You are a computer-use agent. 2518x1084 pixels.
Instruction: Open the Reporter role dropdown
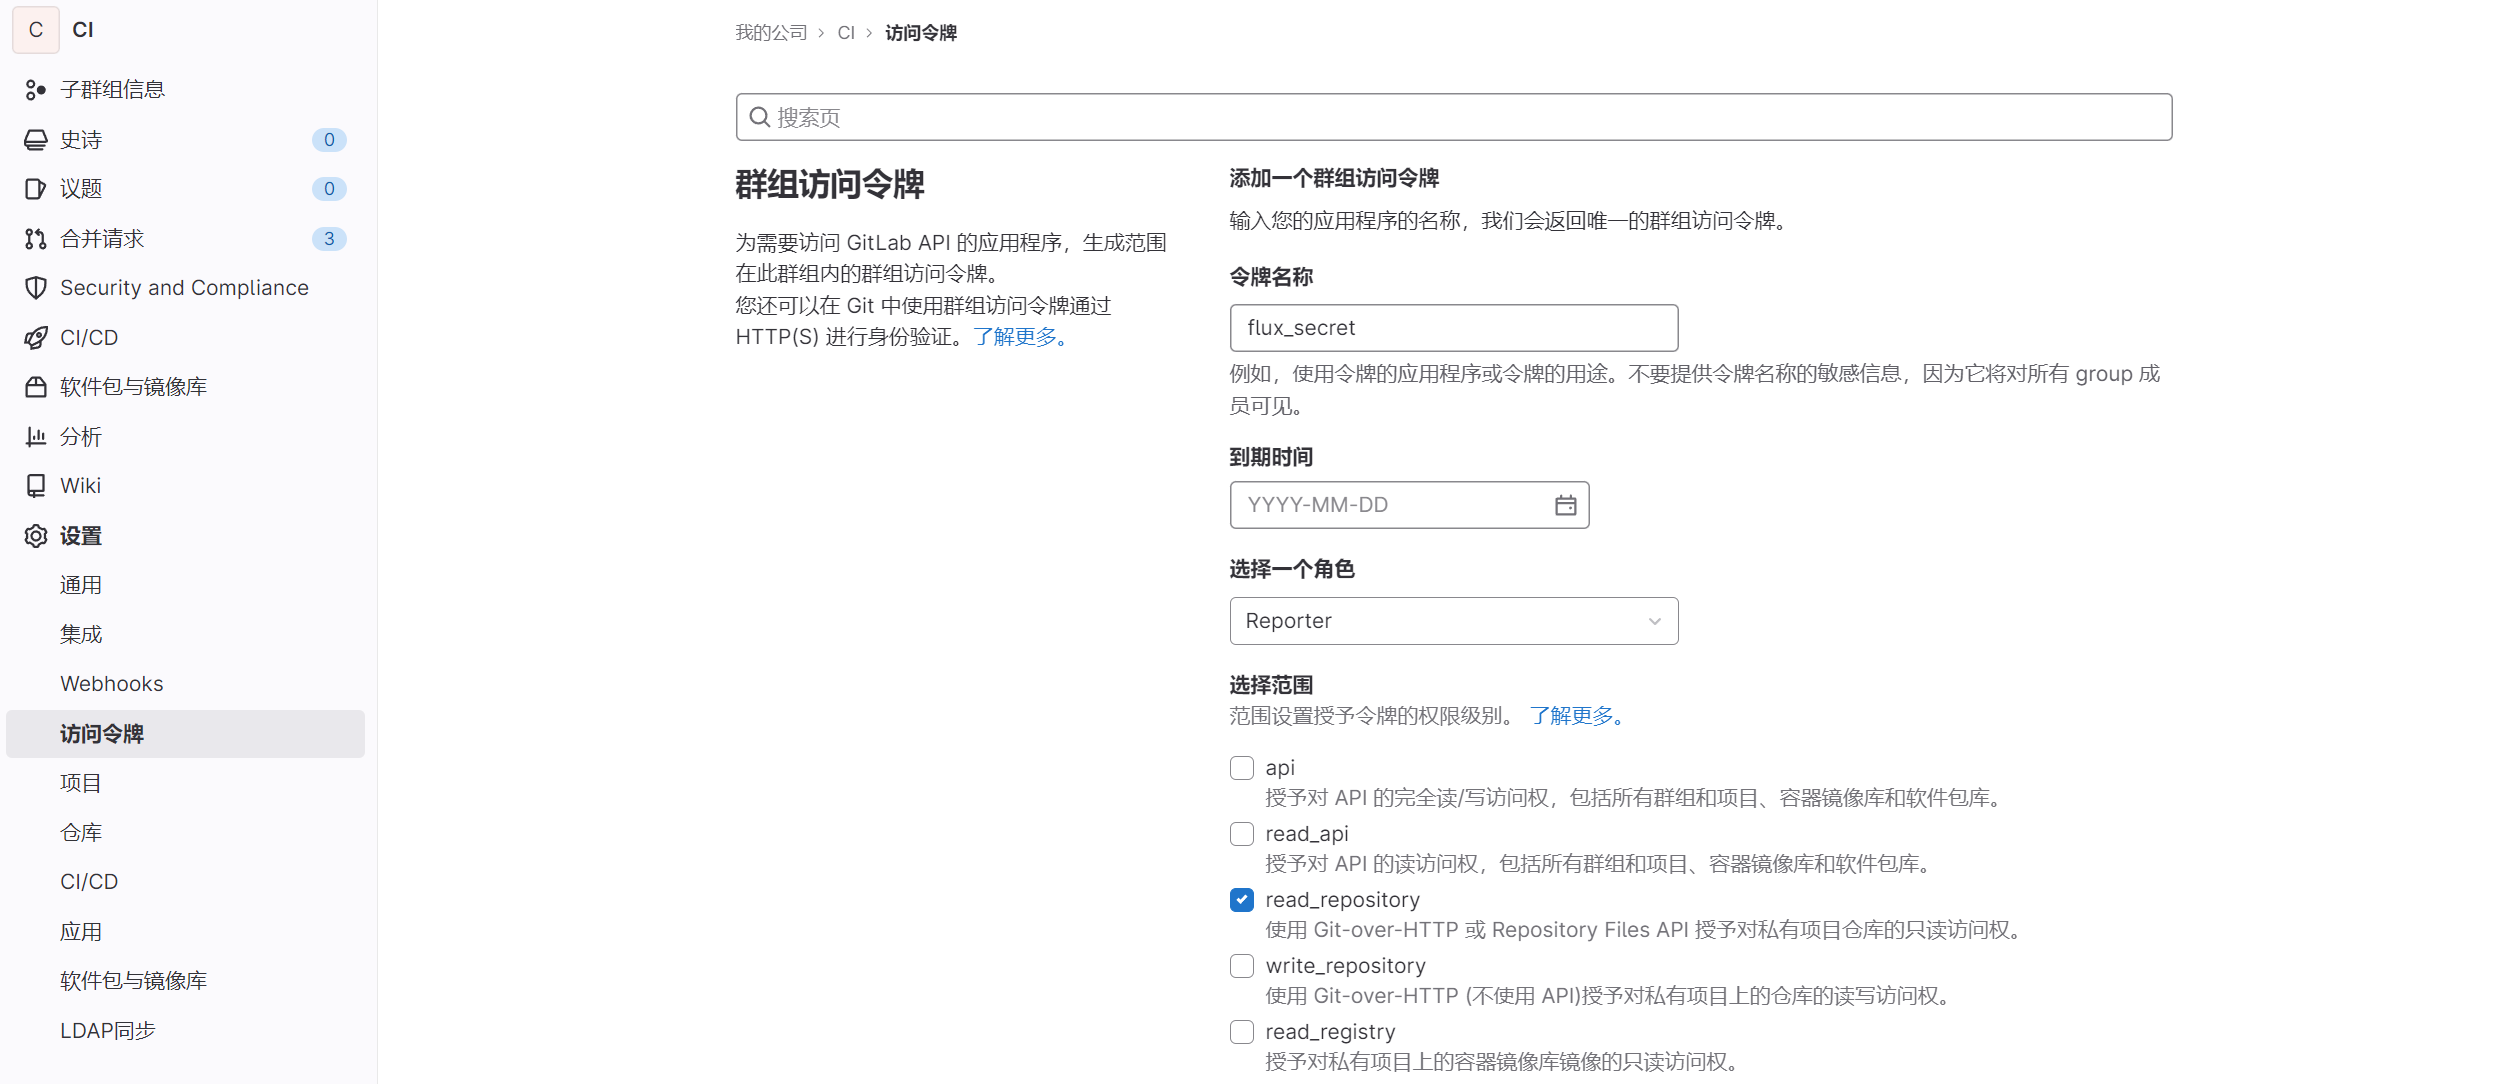coord(1453,621)
